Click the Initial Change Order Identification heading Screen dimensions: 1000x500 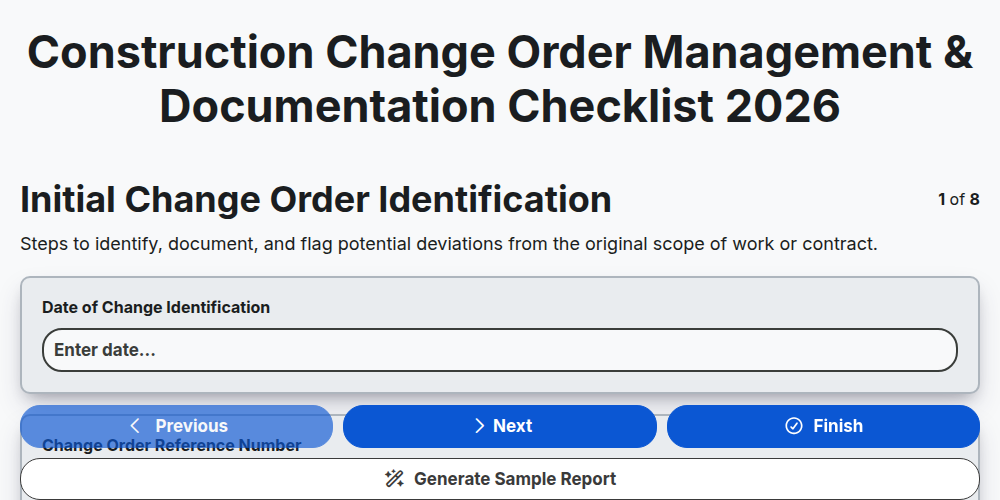pos(316,200)
